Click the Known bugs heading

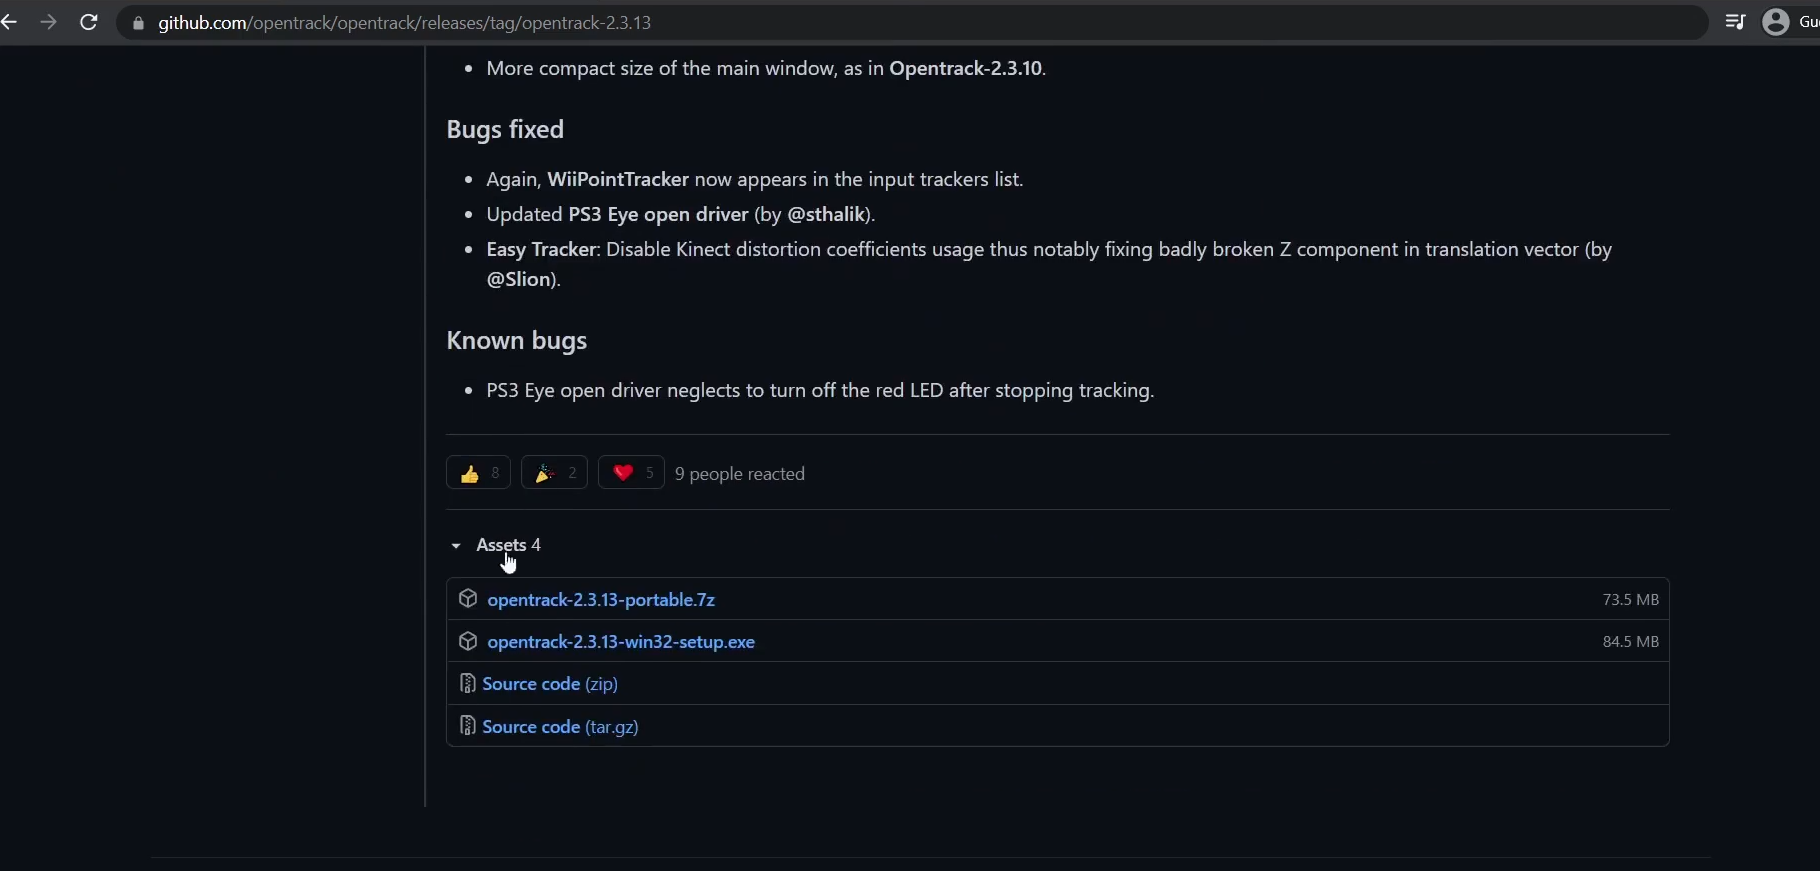coord(517,341)
